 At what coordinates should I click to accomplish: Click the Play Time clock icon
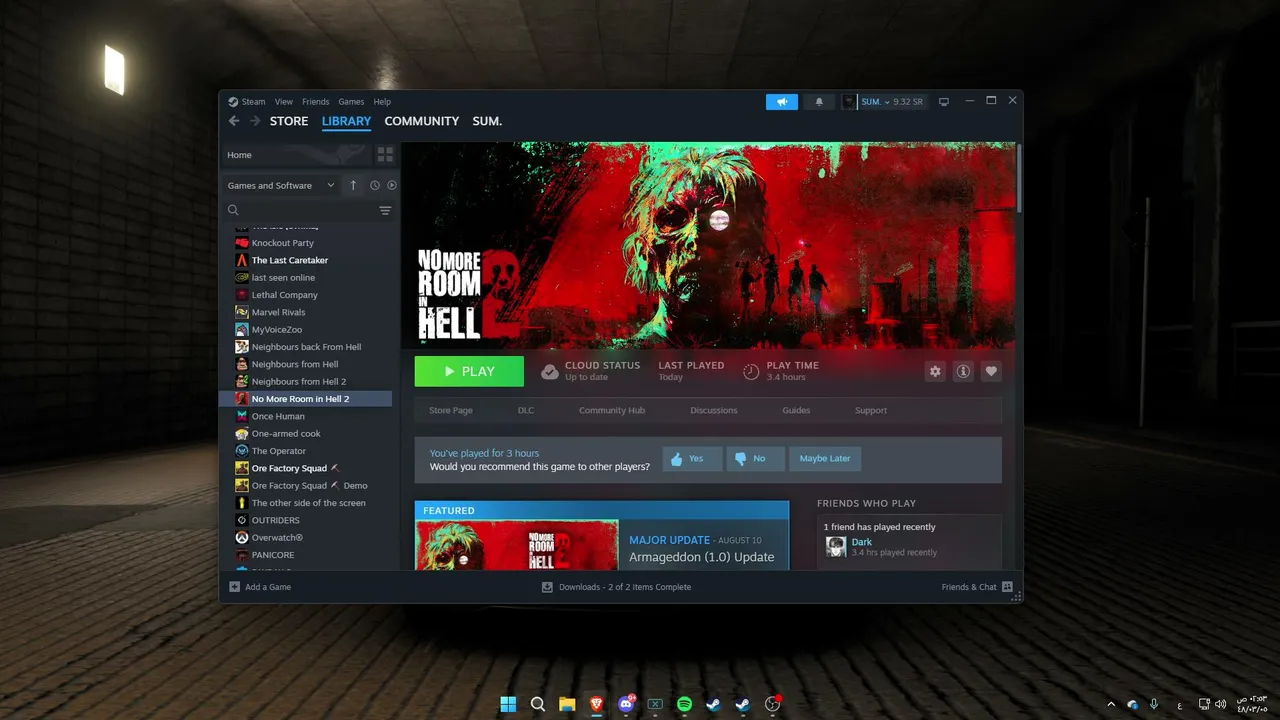click(751, 372)
